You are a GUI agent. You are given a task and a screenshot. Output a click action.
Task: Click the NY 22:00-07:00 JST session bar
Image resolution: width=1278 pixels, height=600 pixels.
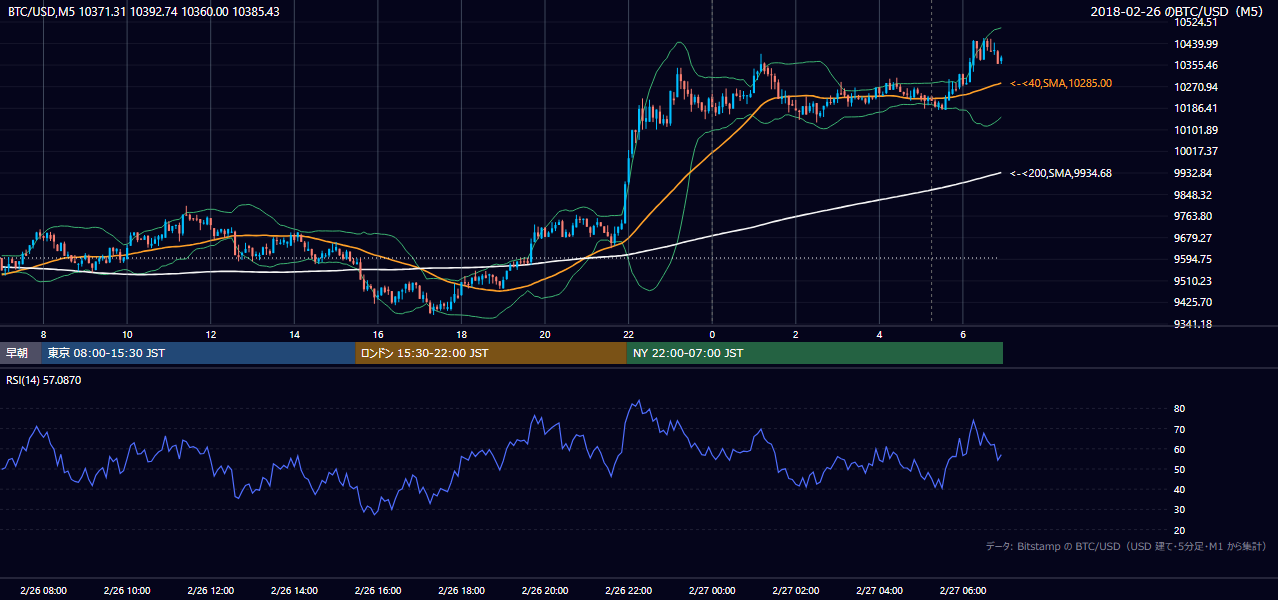(815, 353)
